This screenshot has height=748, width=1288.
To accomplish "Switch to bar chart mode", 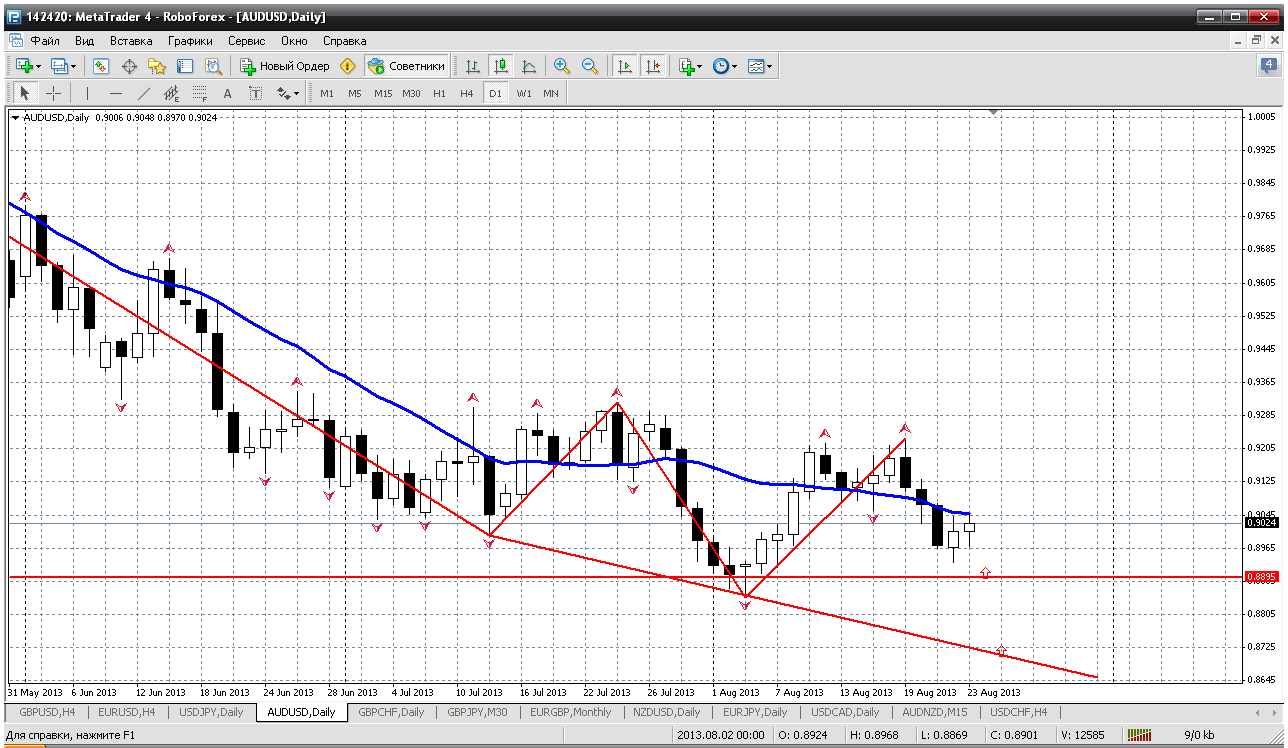I will click(473, 66).
